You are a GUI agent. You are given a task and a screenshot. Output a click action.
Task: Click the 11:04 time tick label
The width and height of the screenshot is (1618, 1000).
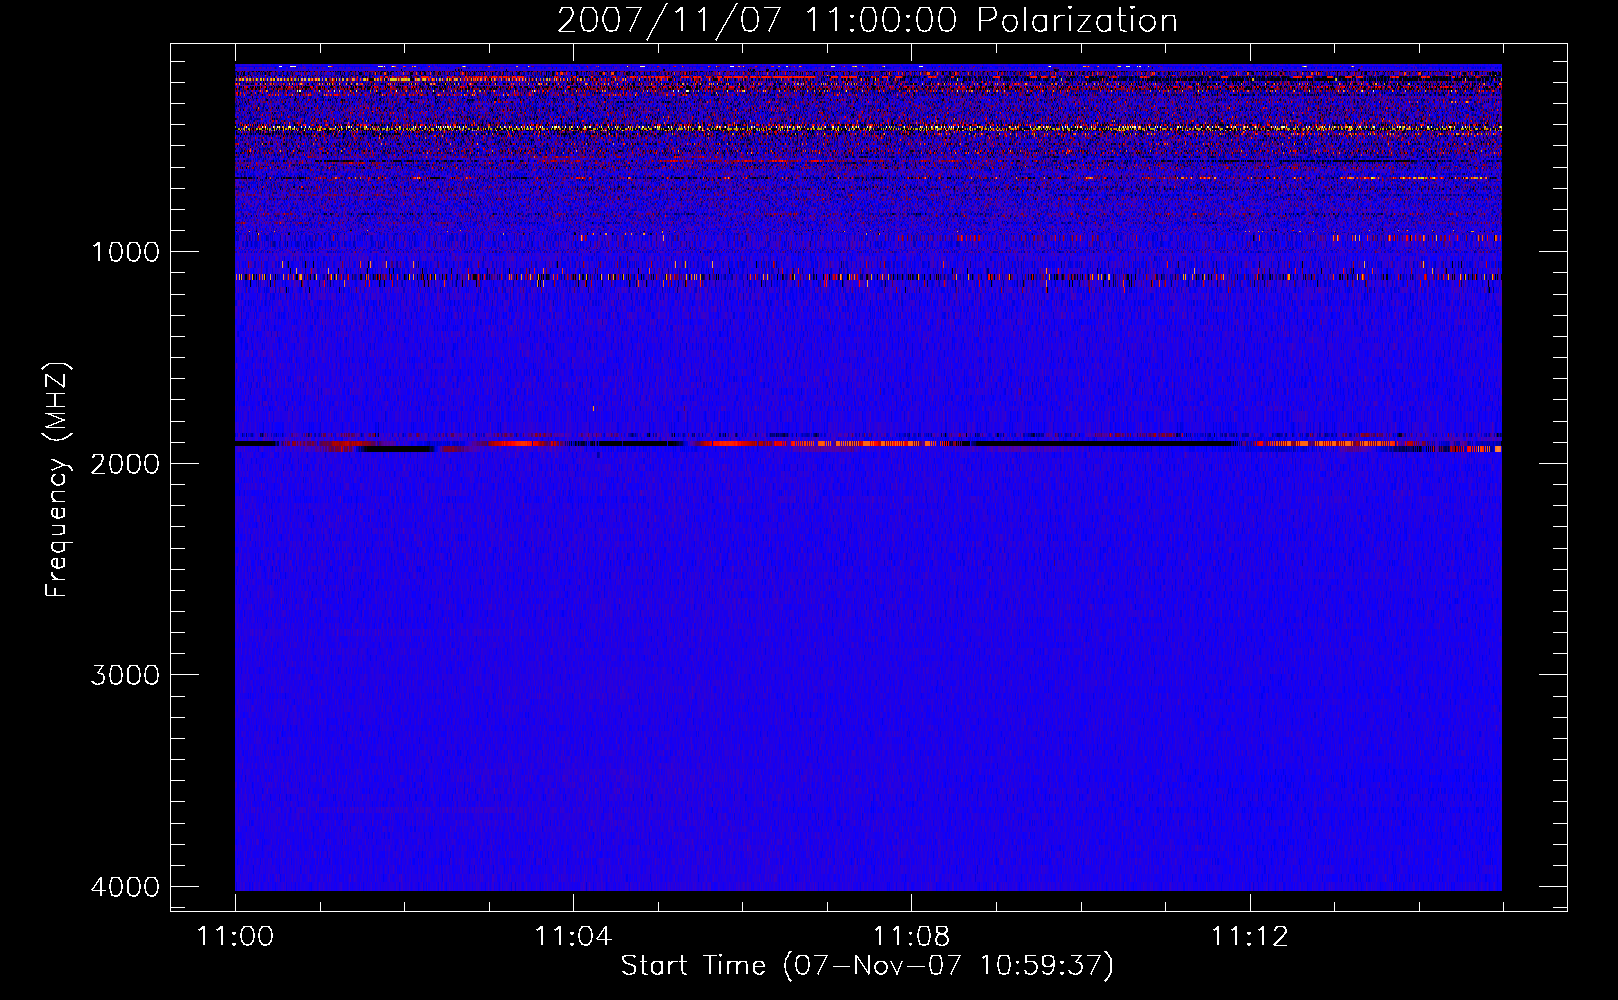(573, 937)
